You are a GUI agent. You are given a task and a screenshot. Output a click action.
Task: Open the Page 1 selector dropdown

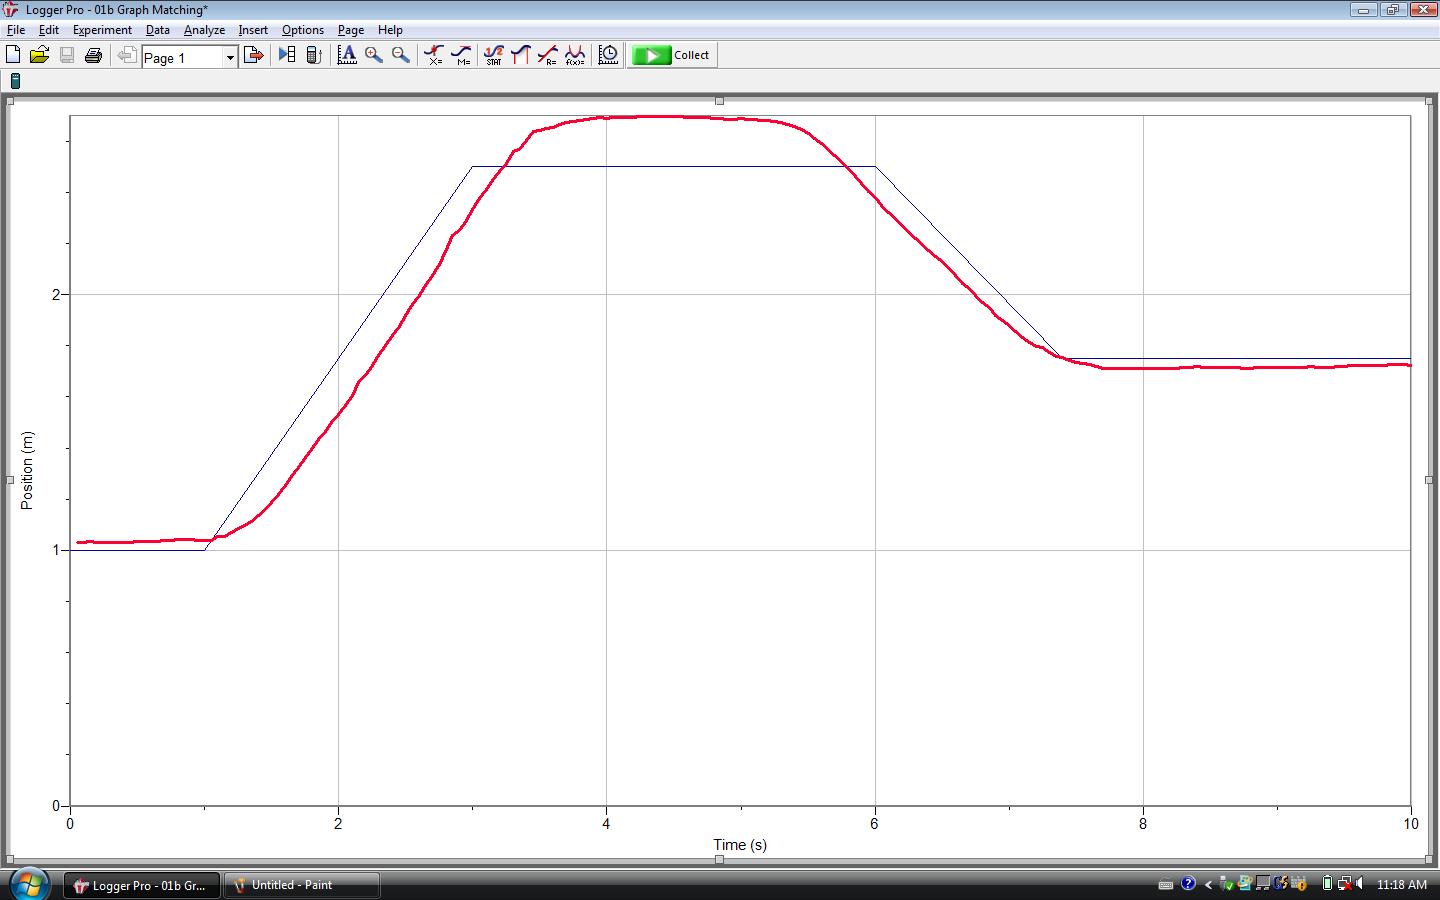[x=230, y=57]
